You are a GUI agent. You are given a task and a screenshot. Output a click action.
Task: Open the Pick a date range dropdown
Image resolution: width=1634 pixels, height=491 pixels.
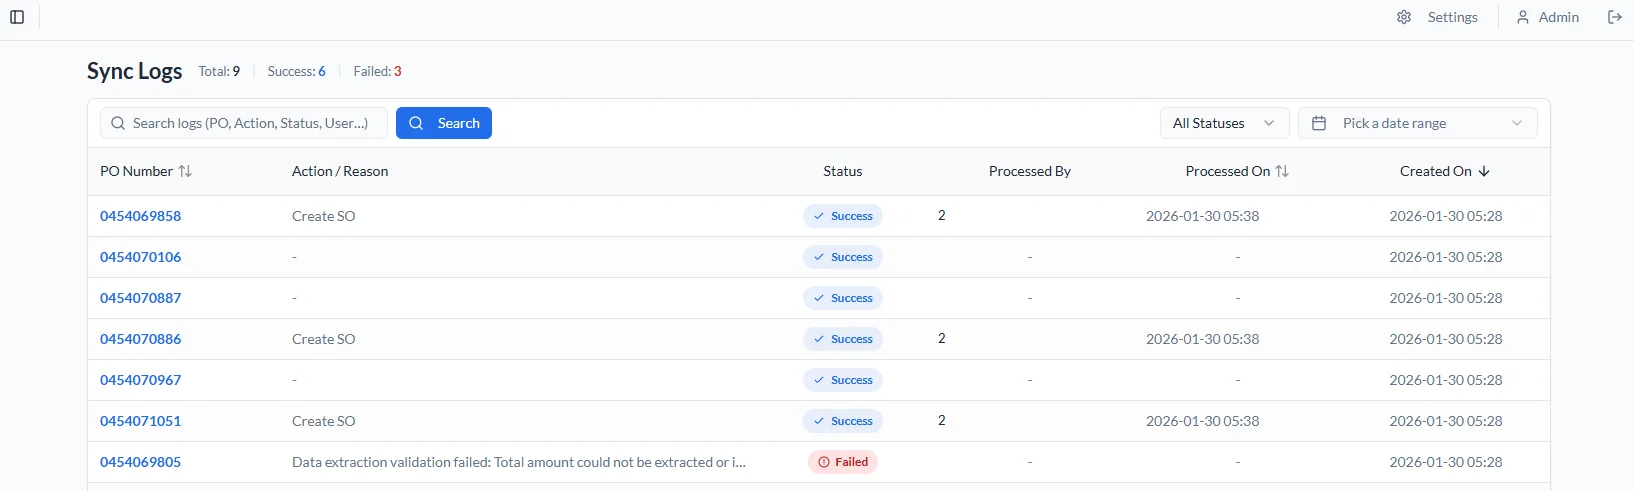pos(1417,123)
